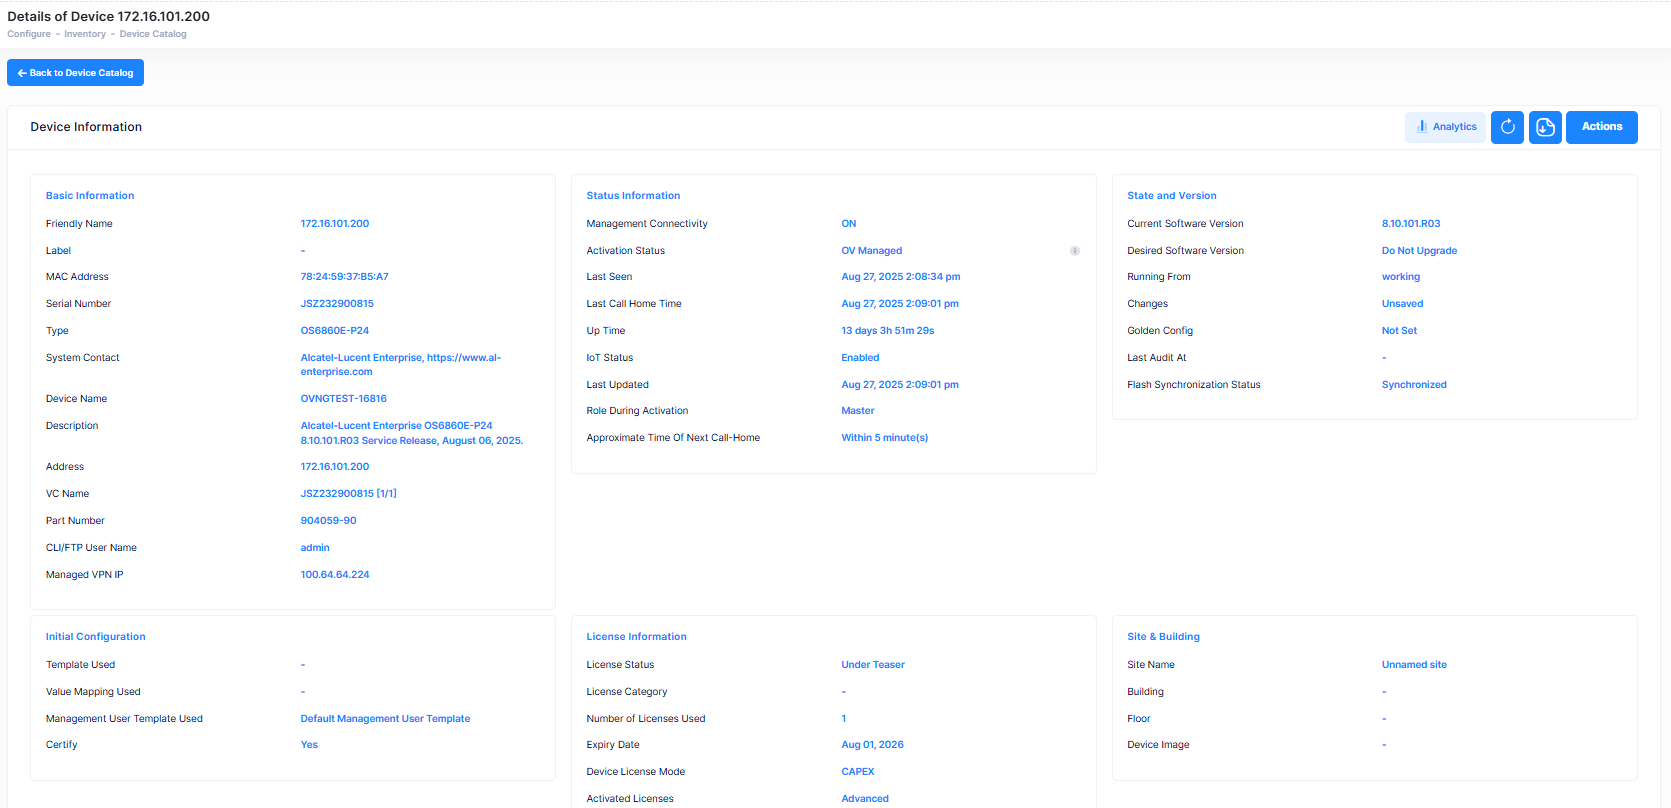
Task: Open the Analytics bar chart view
Action: 1445,127
